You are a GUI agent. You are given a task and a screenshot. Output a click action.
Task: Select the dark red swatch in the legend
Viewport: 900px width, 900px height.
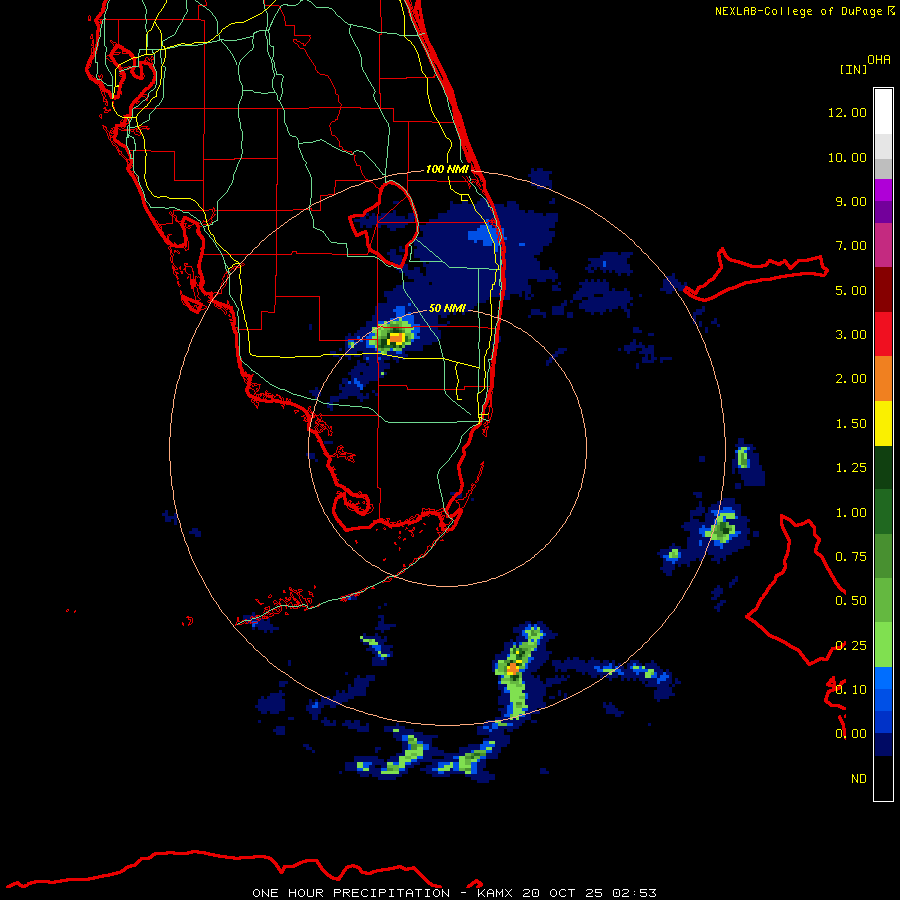click(883, 290)
